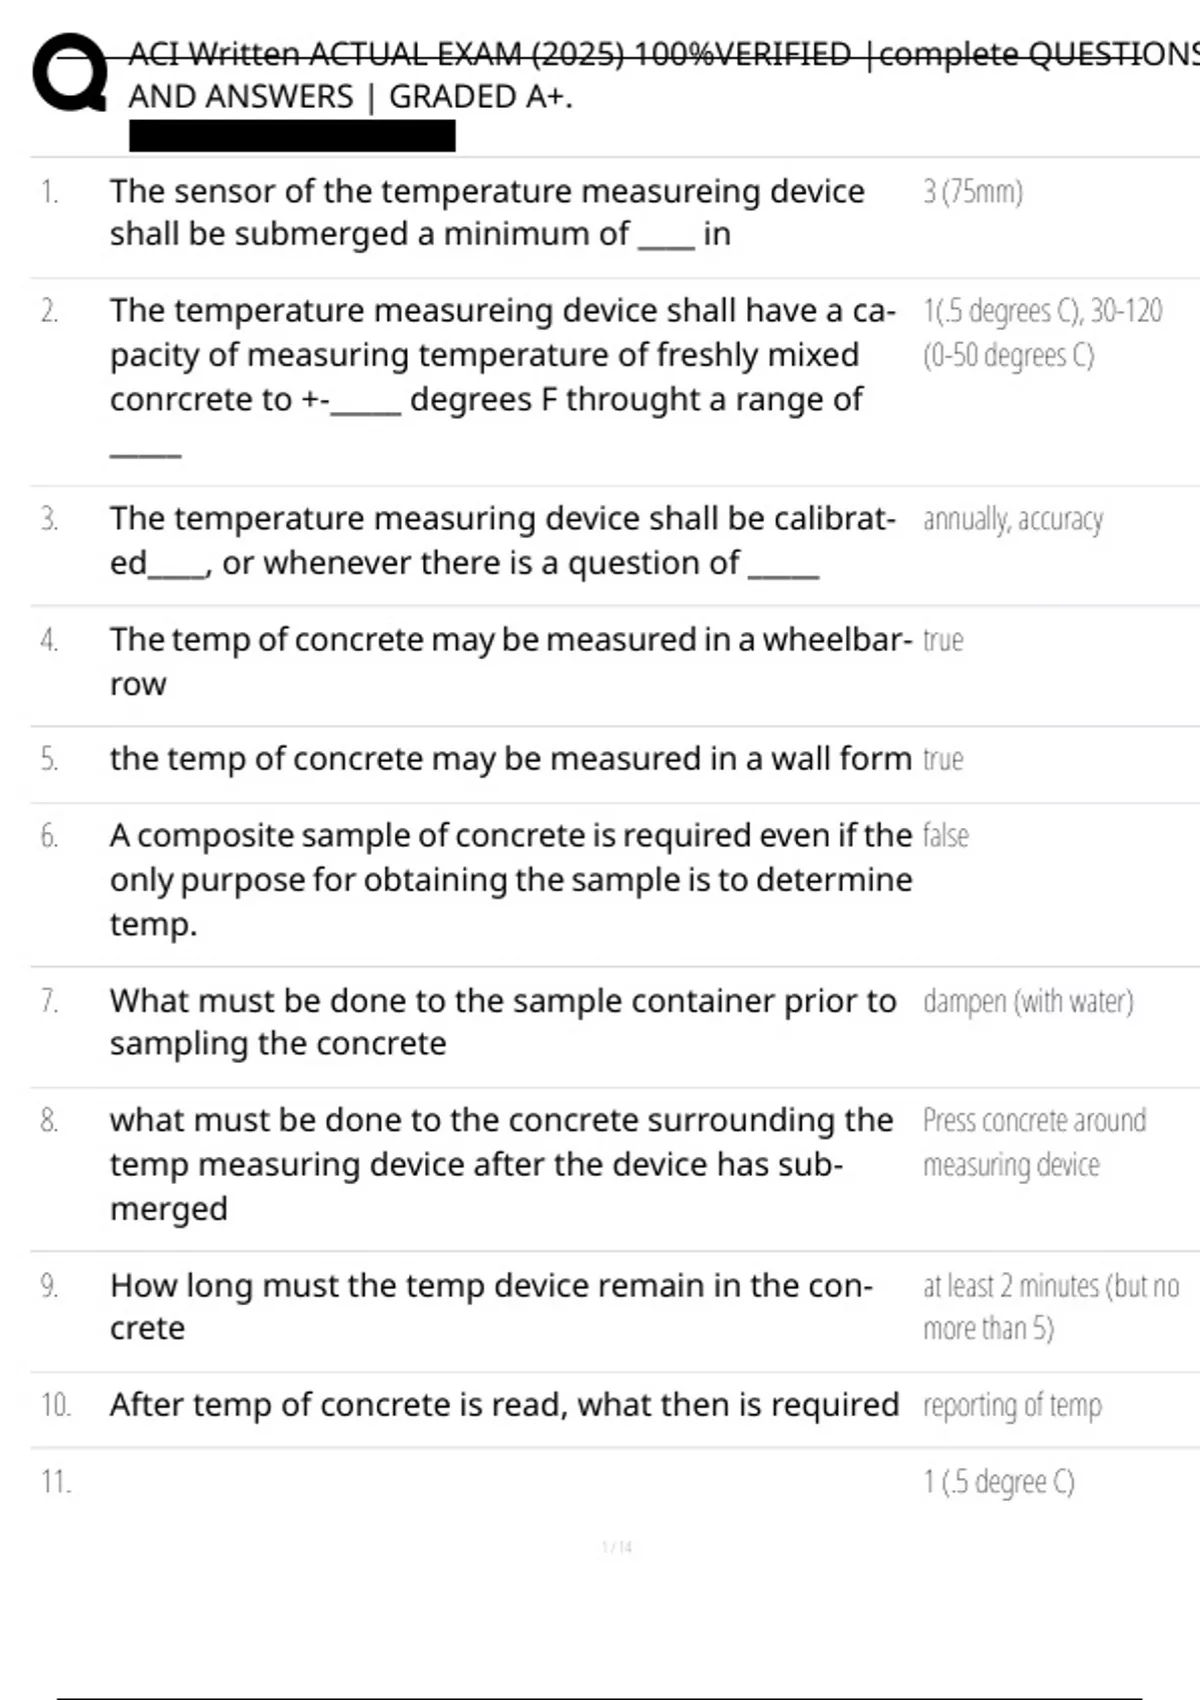Click the "false" answer for composite sample

coord(945,835)
